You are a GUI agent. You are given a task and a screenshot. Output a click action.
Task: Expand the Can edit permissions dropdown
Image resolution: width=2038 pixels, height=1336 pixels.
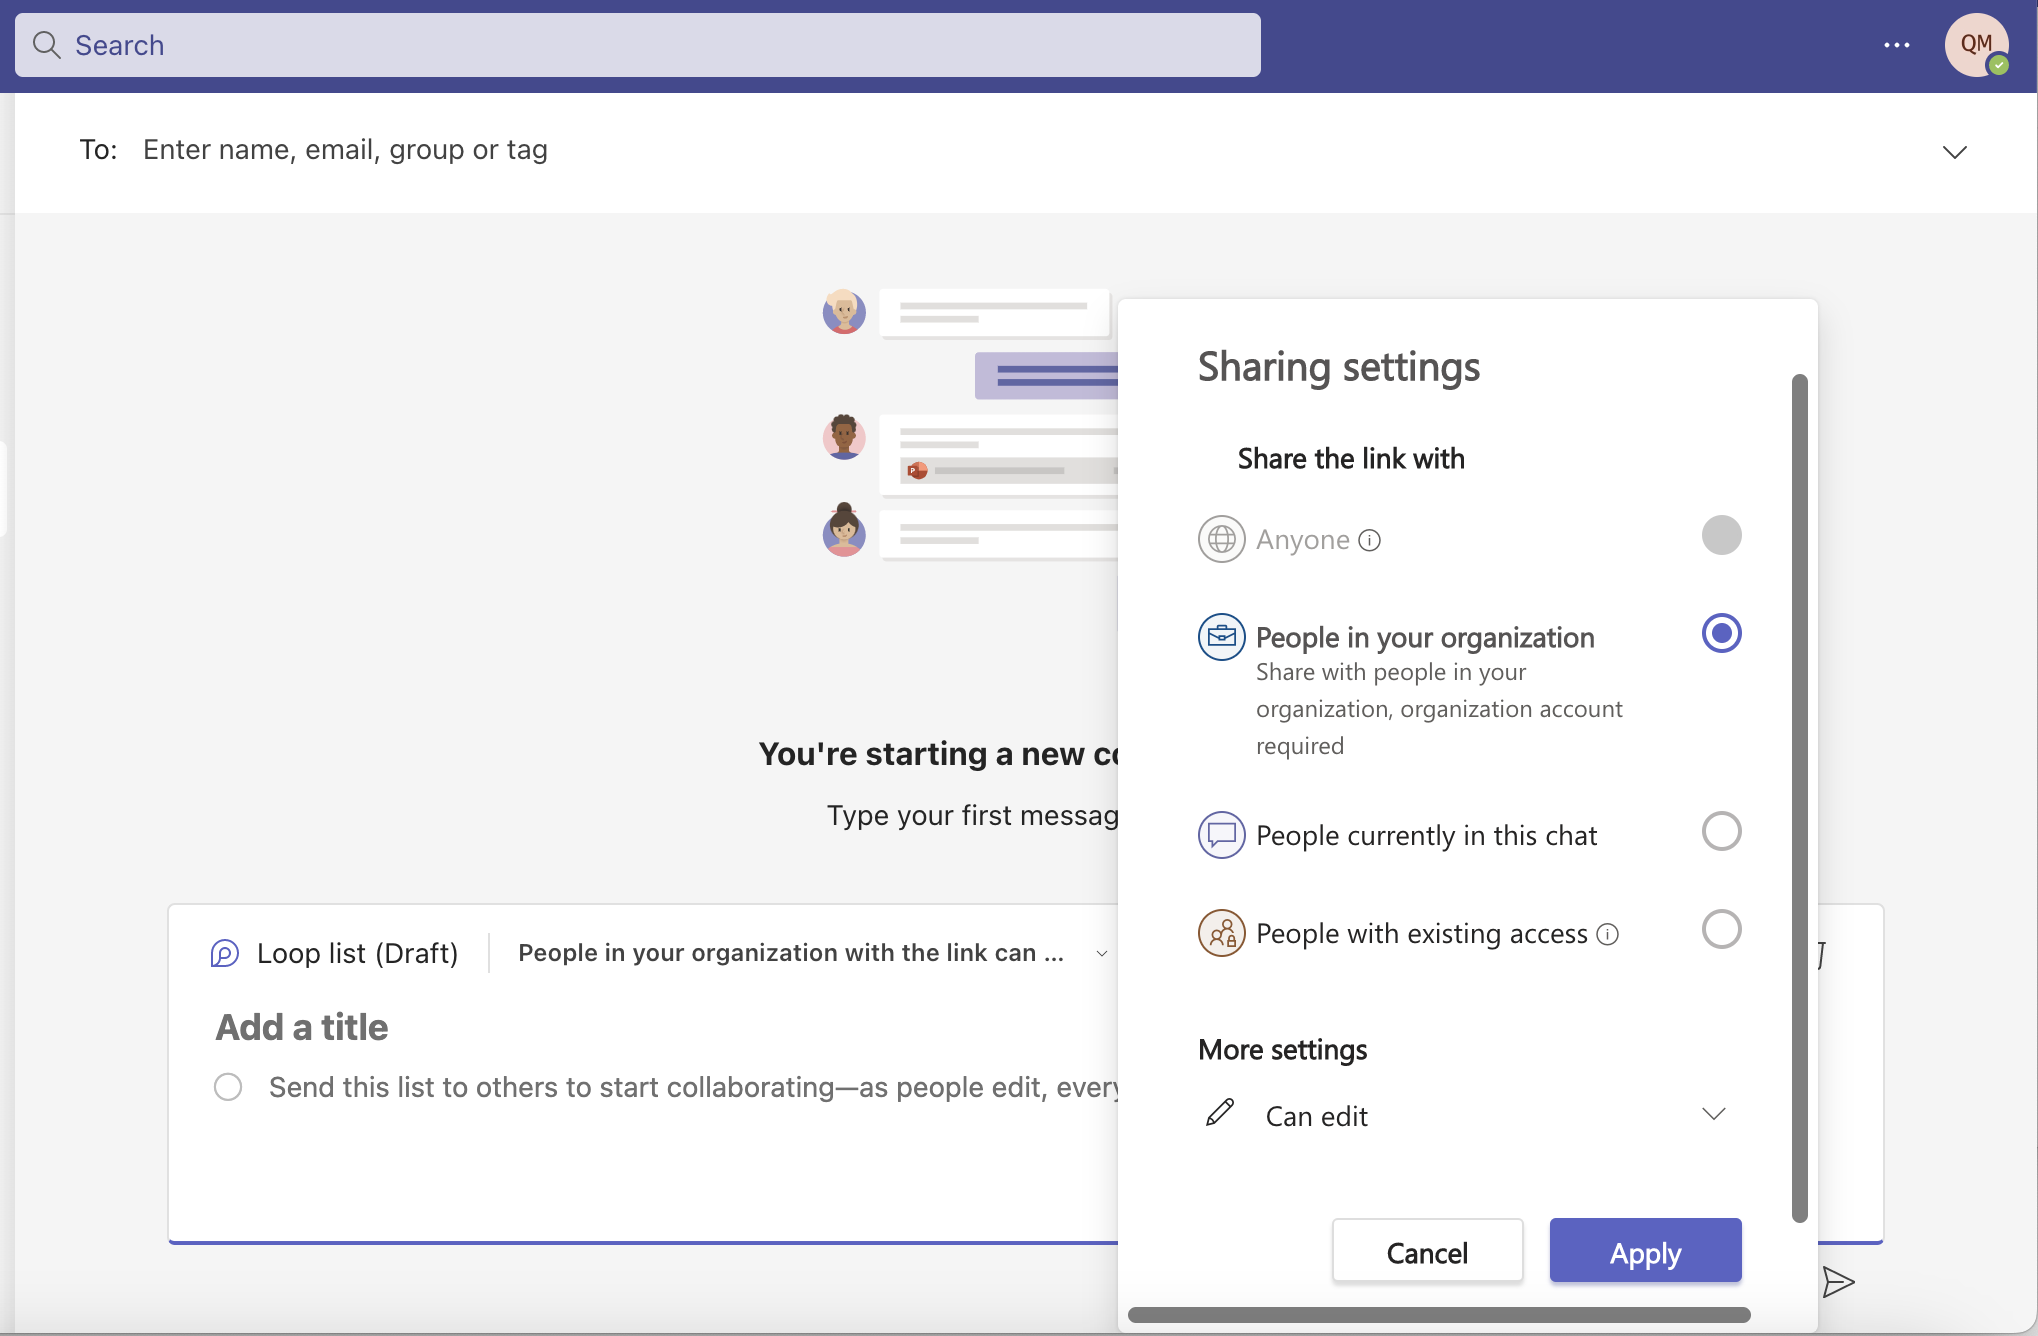[1712, 1112]
